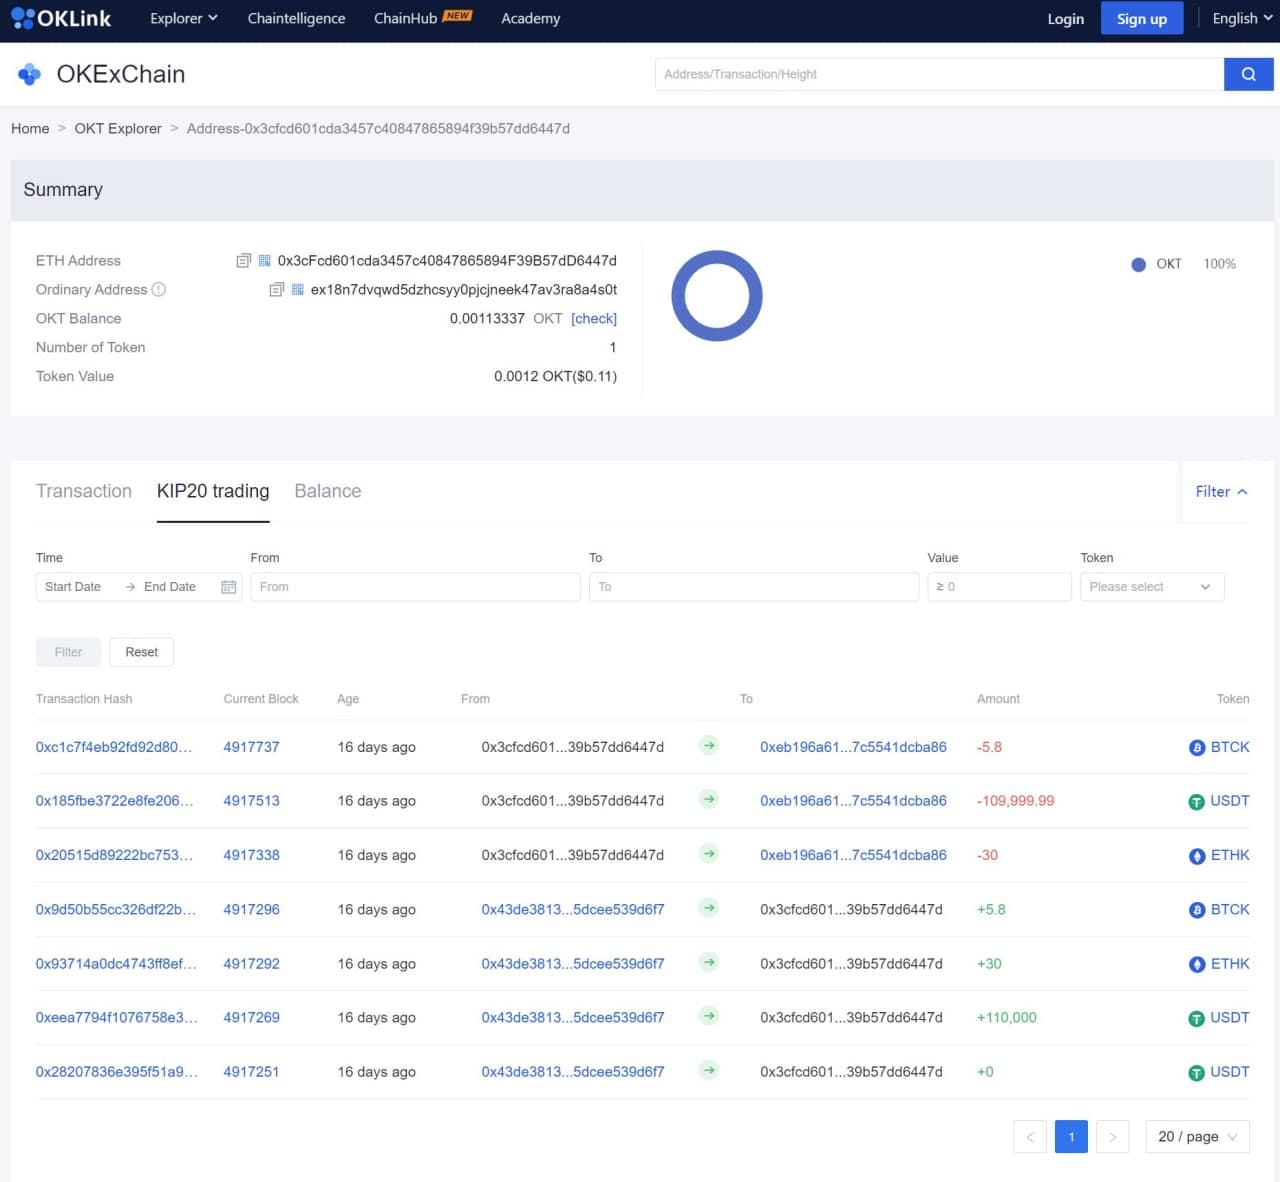This screenshot has height=1182, width=1280.
Task: Click the Login link
Action: pyautogui.click(x=1065, y=19)
